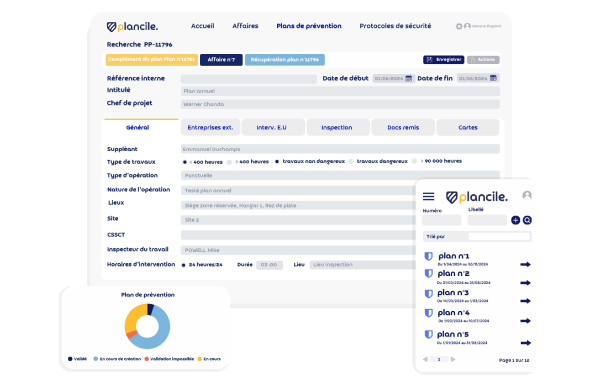This screenshot has height=380, width=600.
Task: Click the Durée time field
Action: click(269, 265)
